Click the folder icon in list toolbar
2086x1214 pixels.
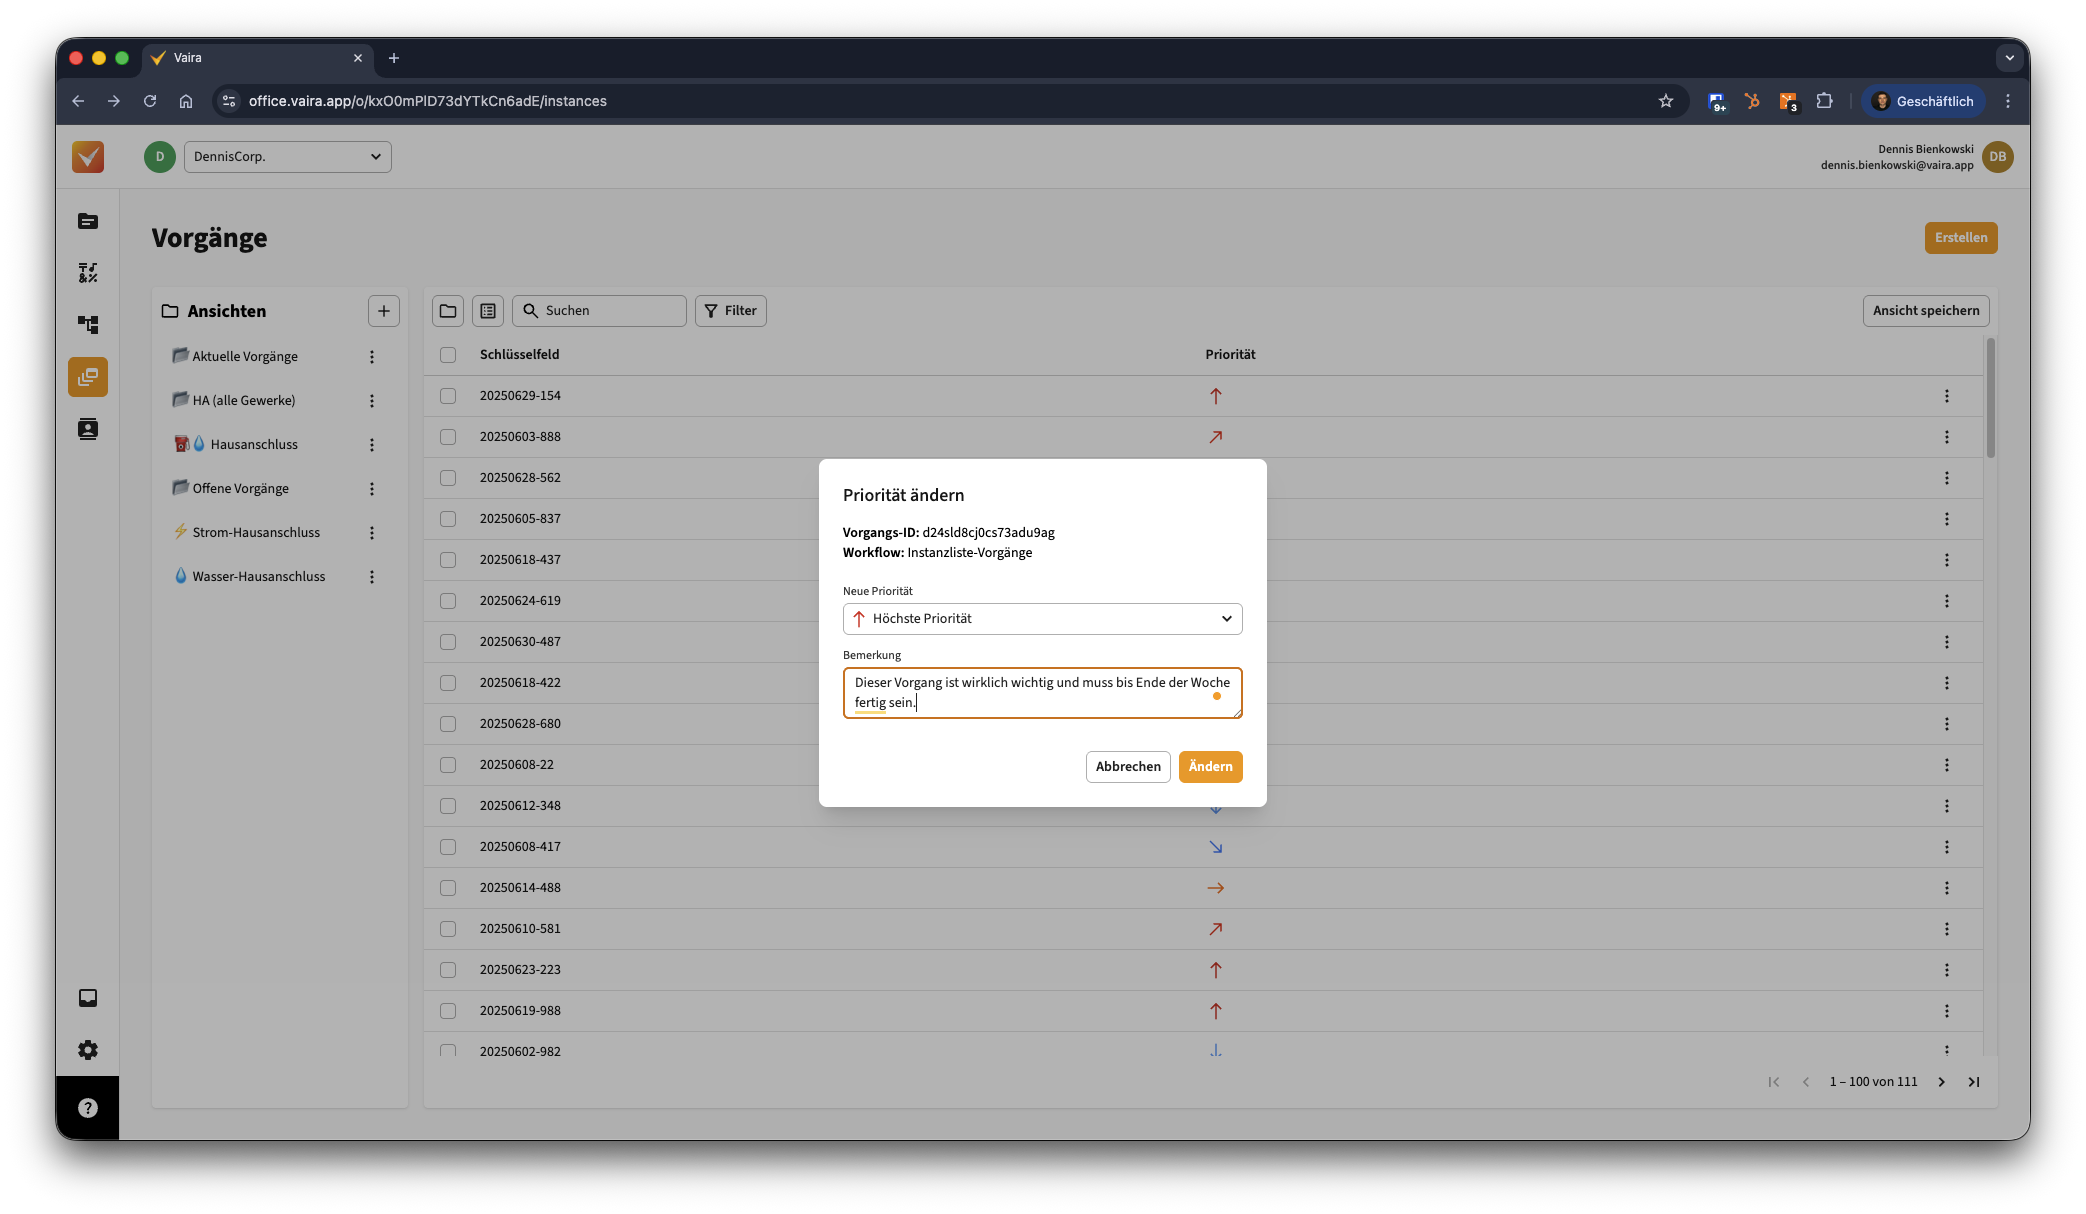tap(448, 311)
